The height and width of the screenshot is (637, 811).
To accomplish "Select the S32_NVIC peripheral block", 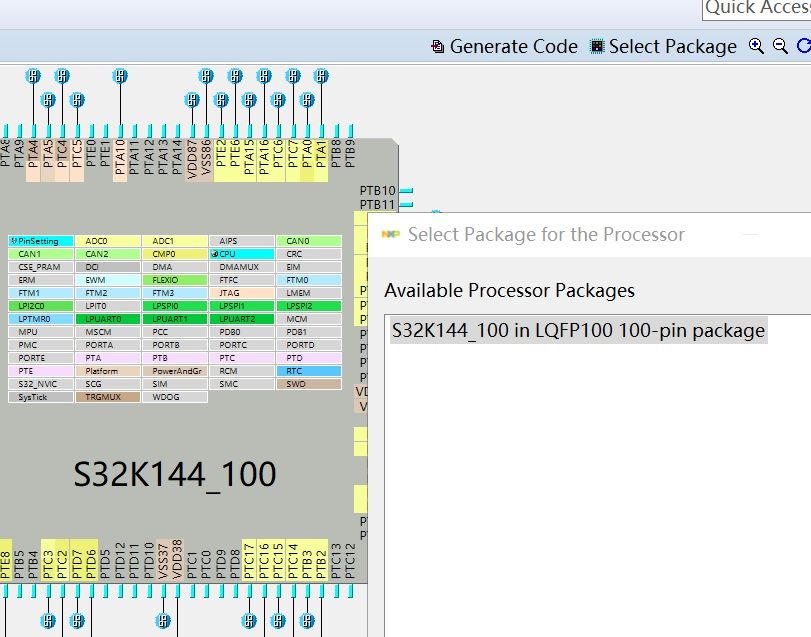I will pos(40,384).
